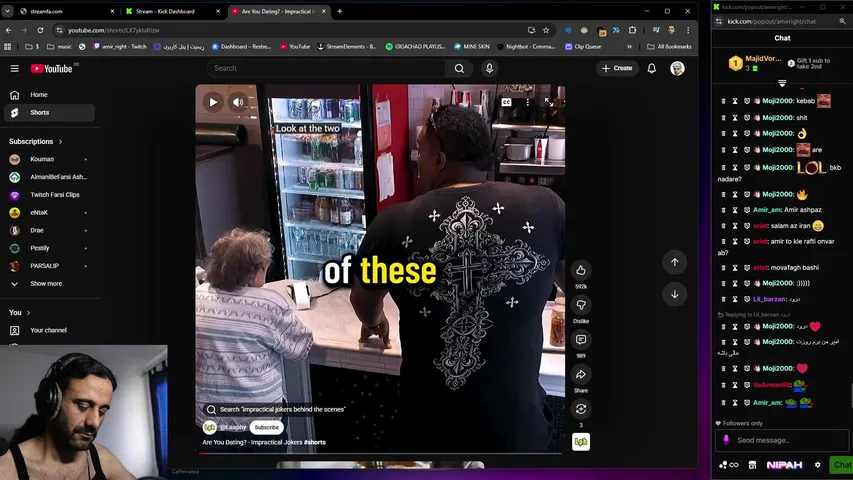Focus the YouTube search field
This screenshot has height=480, width=853.
tap(326, 69)
